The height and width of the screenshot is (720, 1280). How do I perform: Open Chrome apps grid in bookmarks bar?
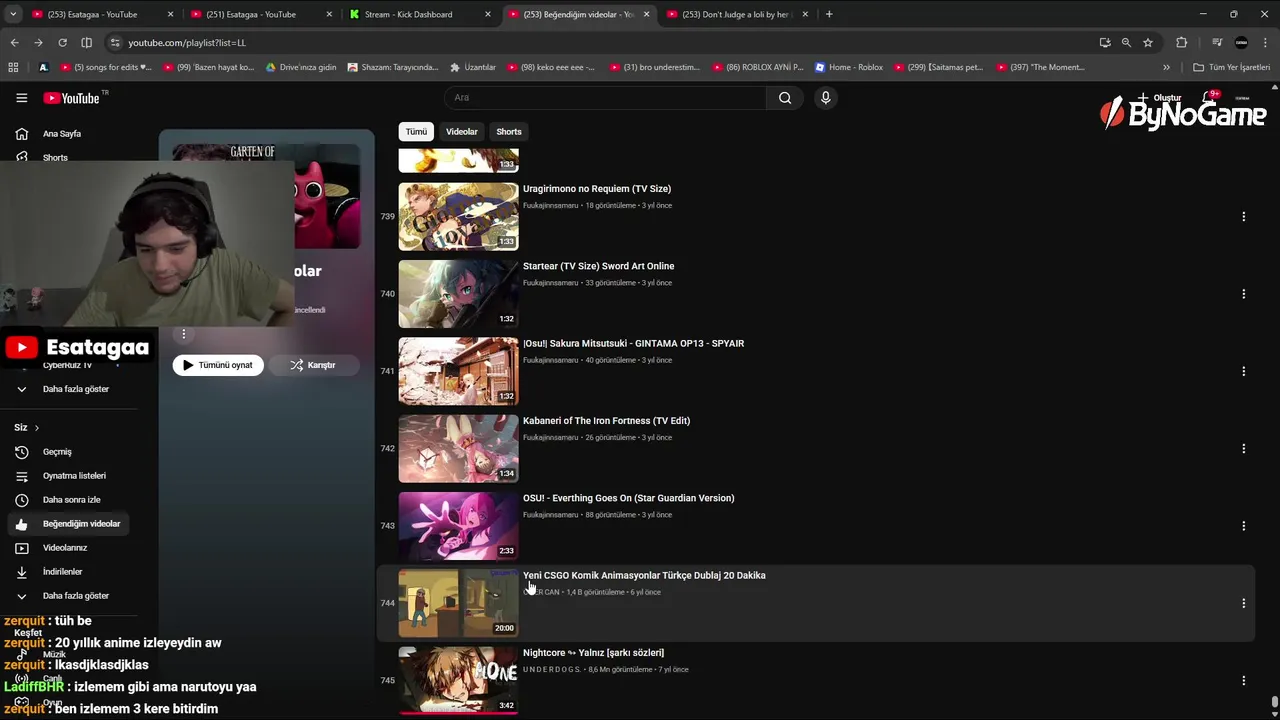13,67
